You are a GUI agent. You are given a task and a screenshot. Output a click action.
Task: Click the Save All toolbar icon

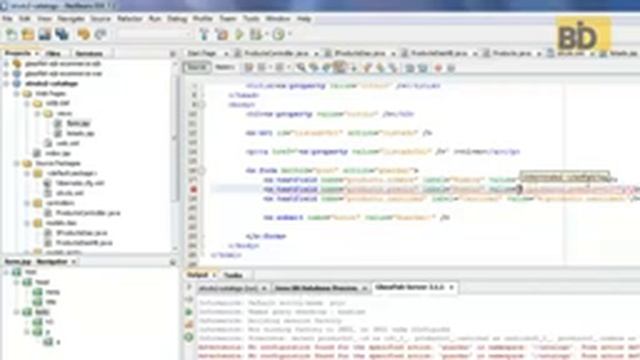(62, 35)
